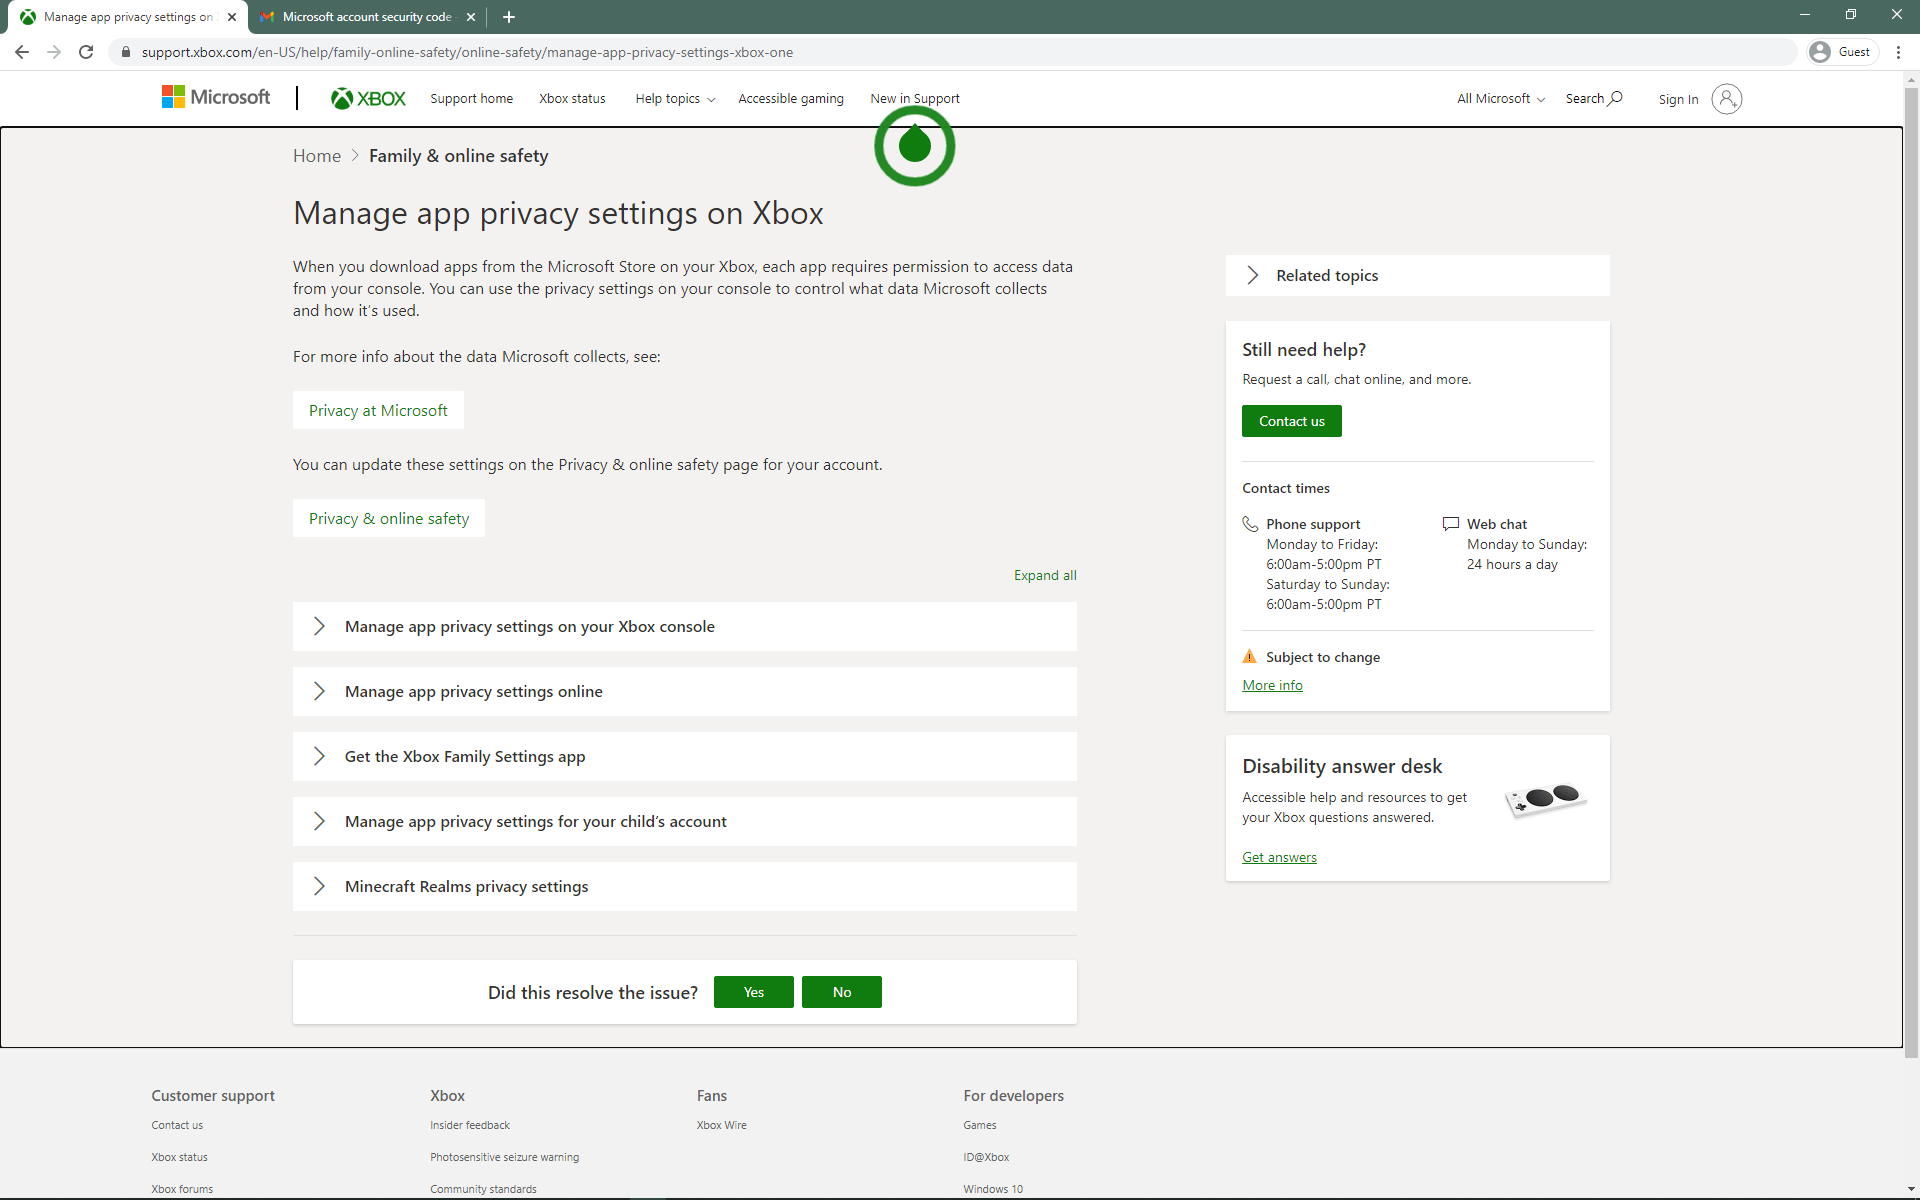Image resolution: width=1920 pixels, height=1200 pixels.
Task: Select New in Support menu item
Action: [x=914, y=98]
